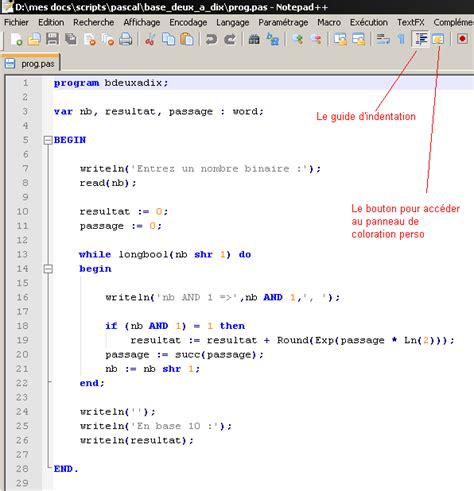This screenshot has height=491, width=474.
Task: Collapse the BEGIN block fold marker
Action: click(48, 140)
